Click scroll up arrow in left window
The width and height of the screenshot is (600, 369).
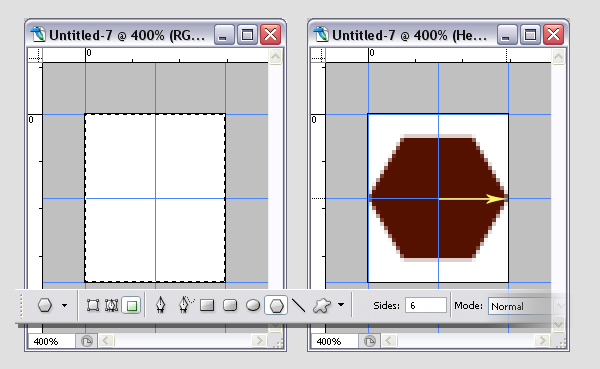point(276,57)
